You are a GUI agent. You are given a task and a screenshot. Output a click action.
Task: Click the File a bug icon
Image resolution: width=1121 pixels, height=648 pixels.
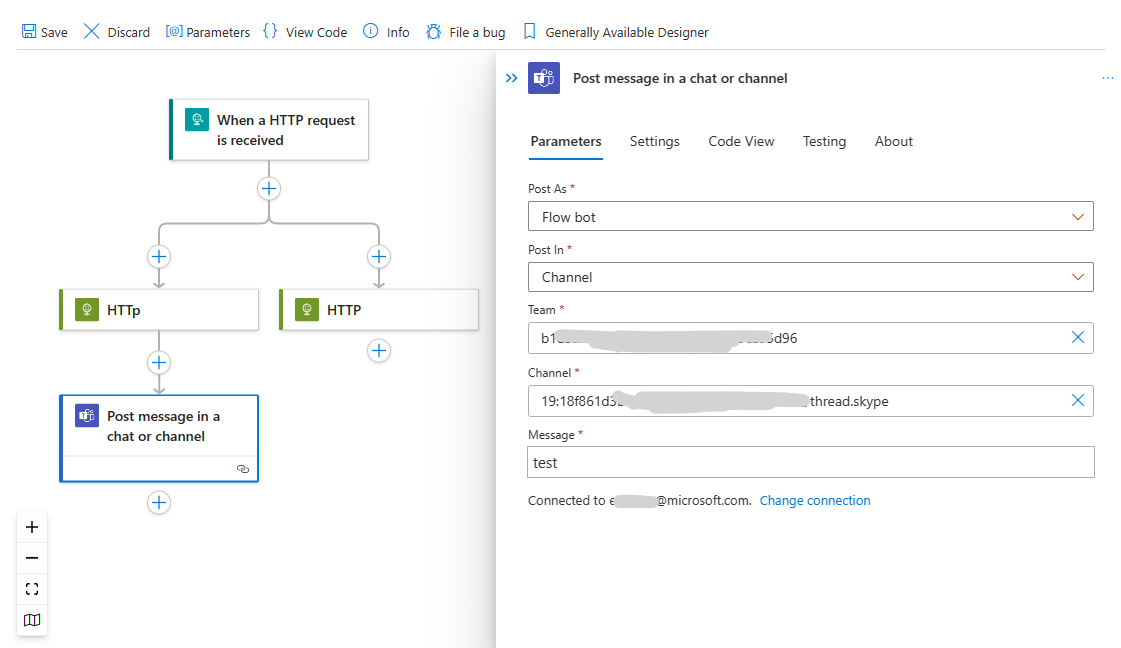tap(432, 31)
